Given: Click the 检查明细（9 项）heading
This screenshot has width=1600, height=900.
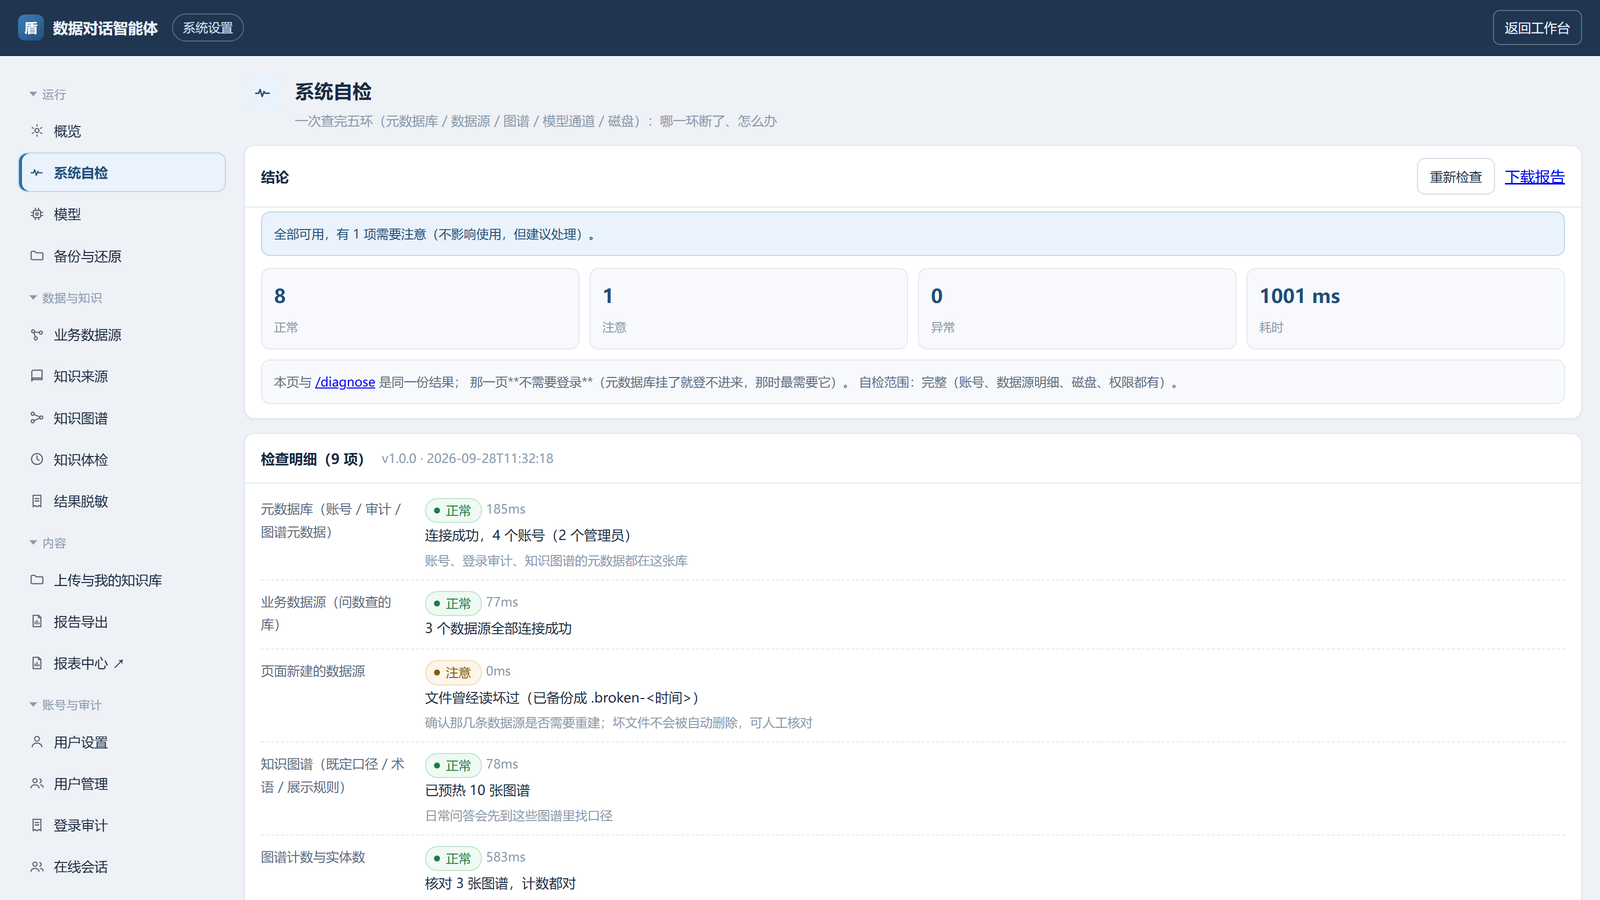Looking at the screenshot, I should point(312,459).
